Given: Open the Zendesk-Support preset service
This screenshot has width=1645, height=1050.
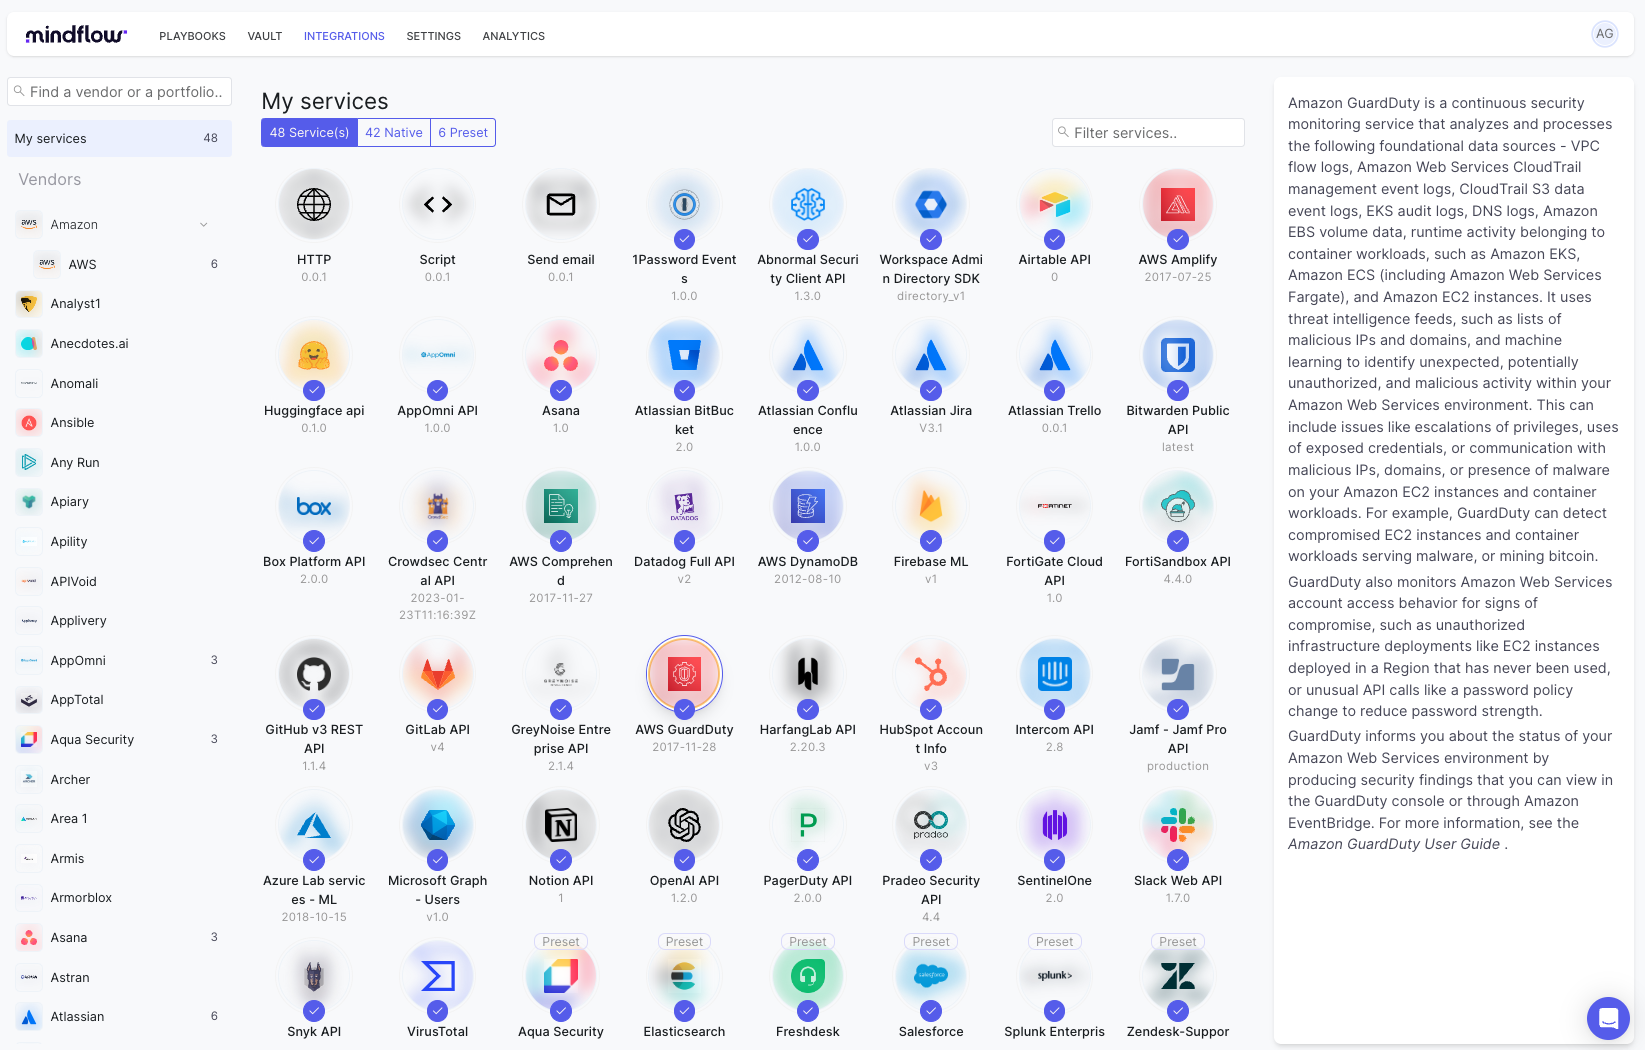Looking at the screenshot, I should click(1178, 976).
